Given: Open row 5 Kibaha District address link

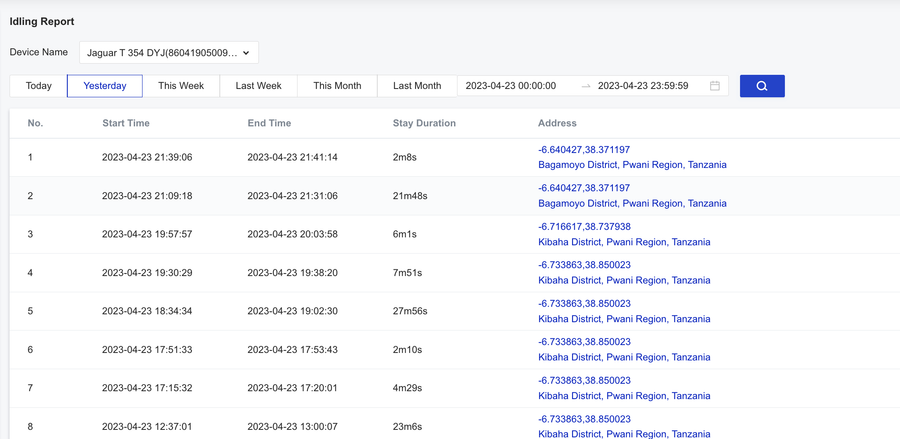Looking at the screenshot, I should [x=624, y=319].
